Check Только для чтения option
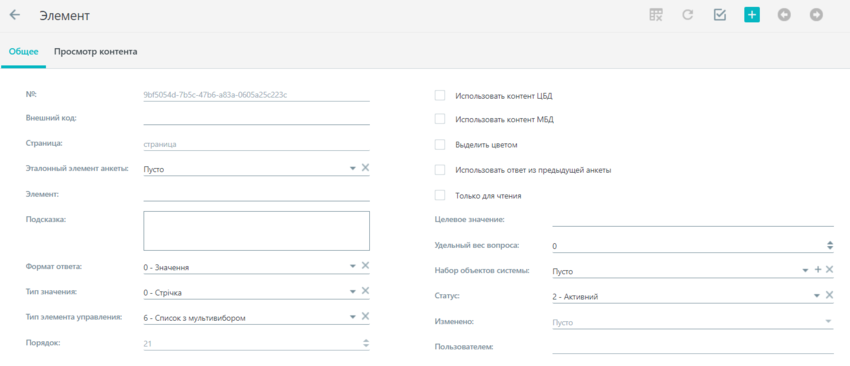Screen dimensions: 850x366 pyautogui.click(x=440, y=195)
